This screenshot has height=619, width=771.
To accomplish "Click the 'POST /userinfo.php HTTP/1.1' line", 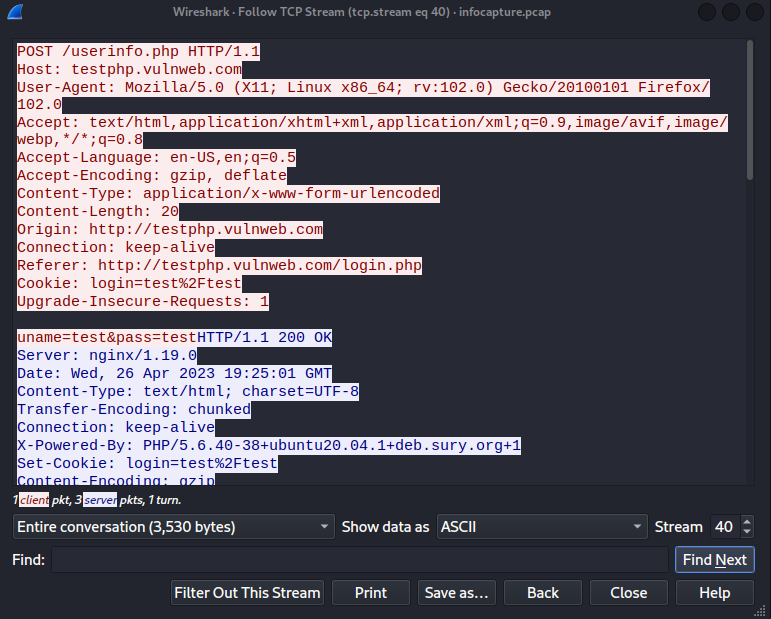I will (x=138, y=51).
